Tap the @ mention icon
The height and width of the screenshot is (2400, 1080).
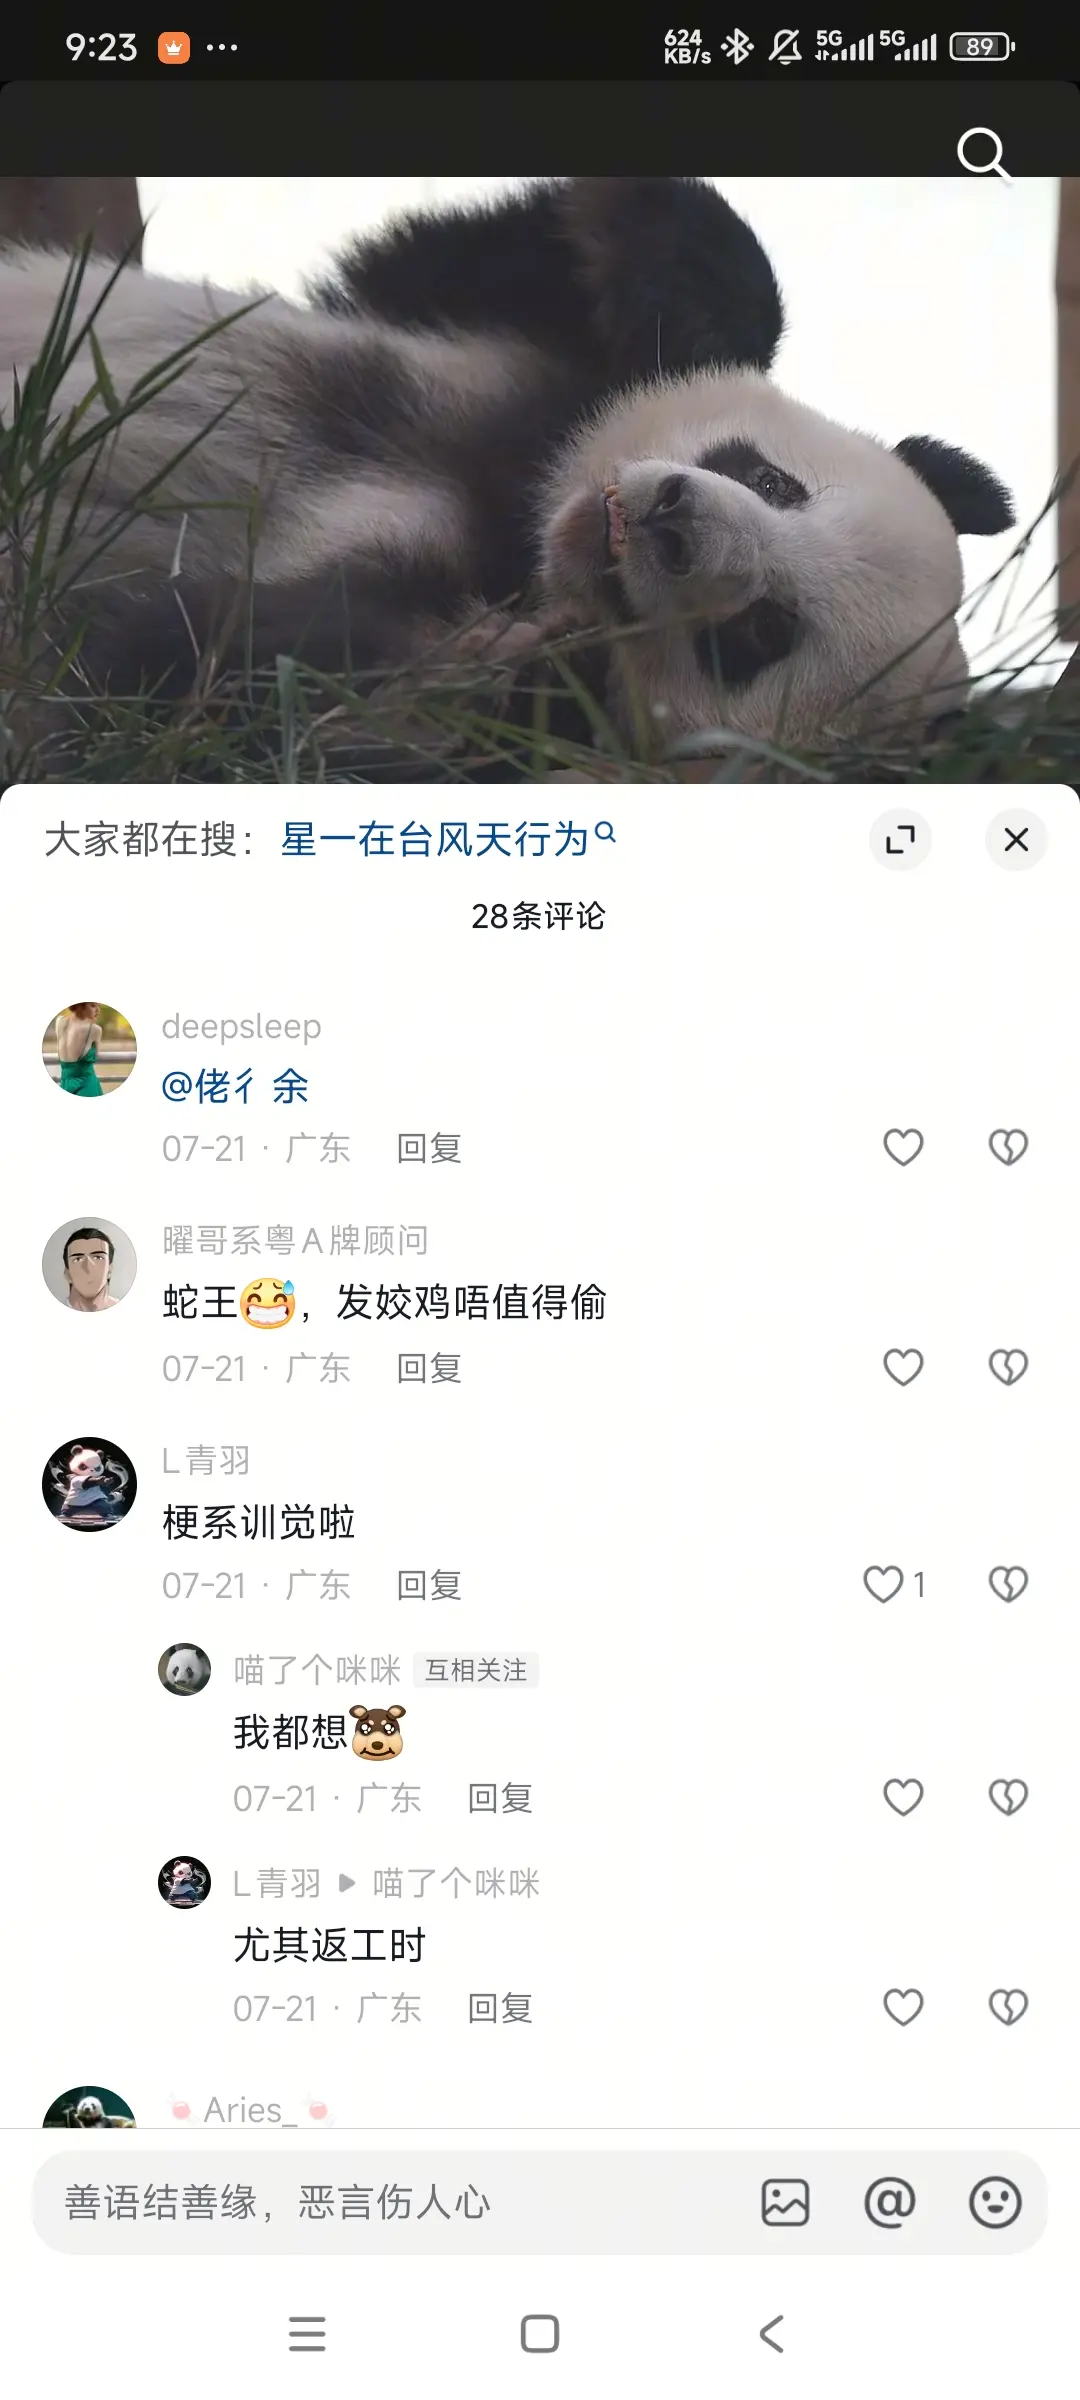(x=890, y=2203)
